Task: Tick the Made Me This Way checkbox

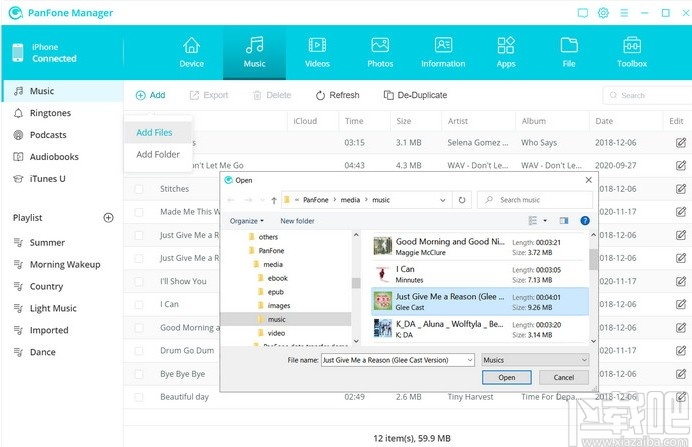Action: [139, 212]
